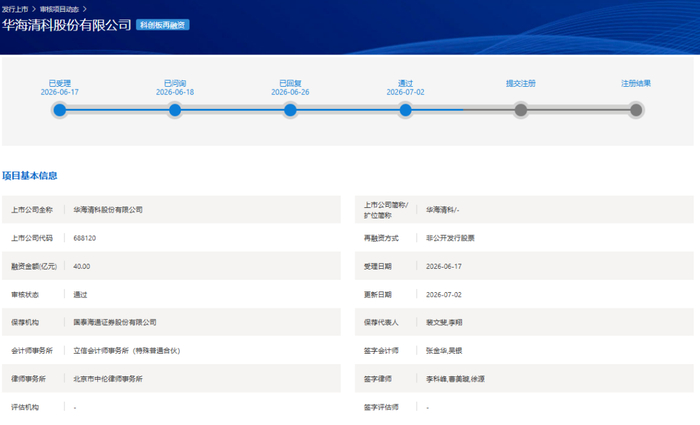Click the 保荐代表人 field label
Screen dimensions: 700x425
pyautogui.click(x=381, y=322)
